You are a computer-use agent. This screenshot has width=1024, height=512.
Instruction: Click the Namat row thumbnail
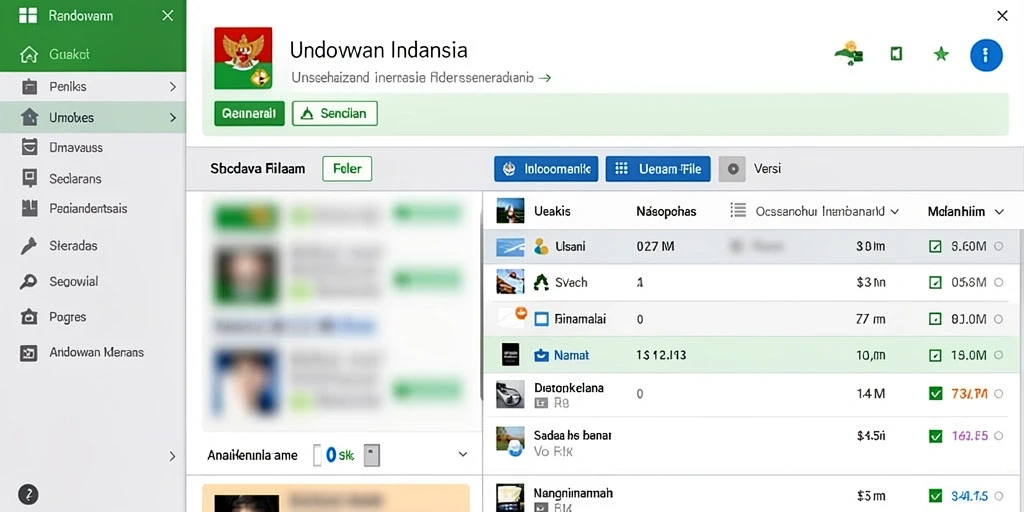[x=510, y=355]
